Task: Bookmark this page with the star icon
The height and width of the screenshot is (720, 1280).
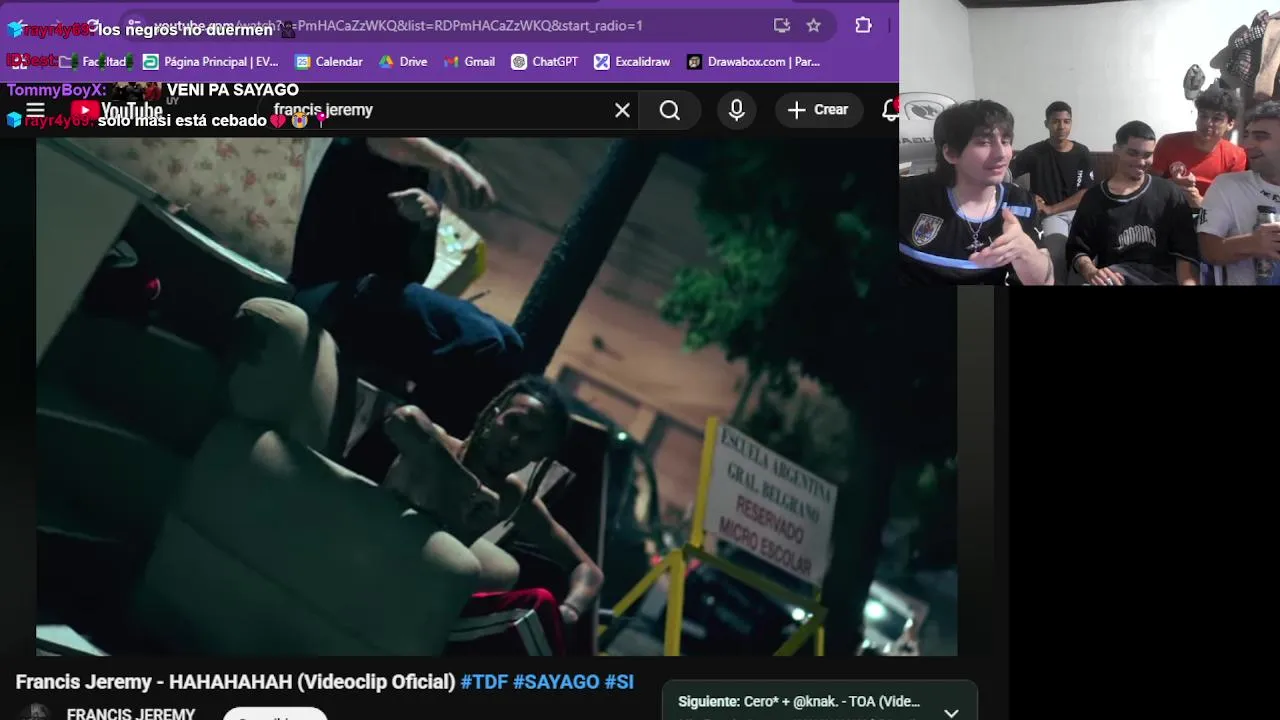Action: tap(814, 26)
